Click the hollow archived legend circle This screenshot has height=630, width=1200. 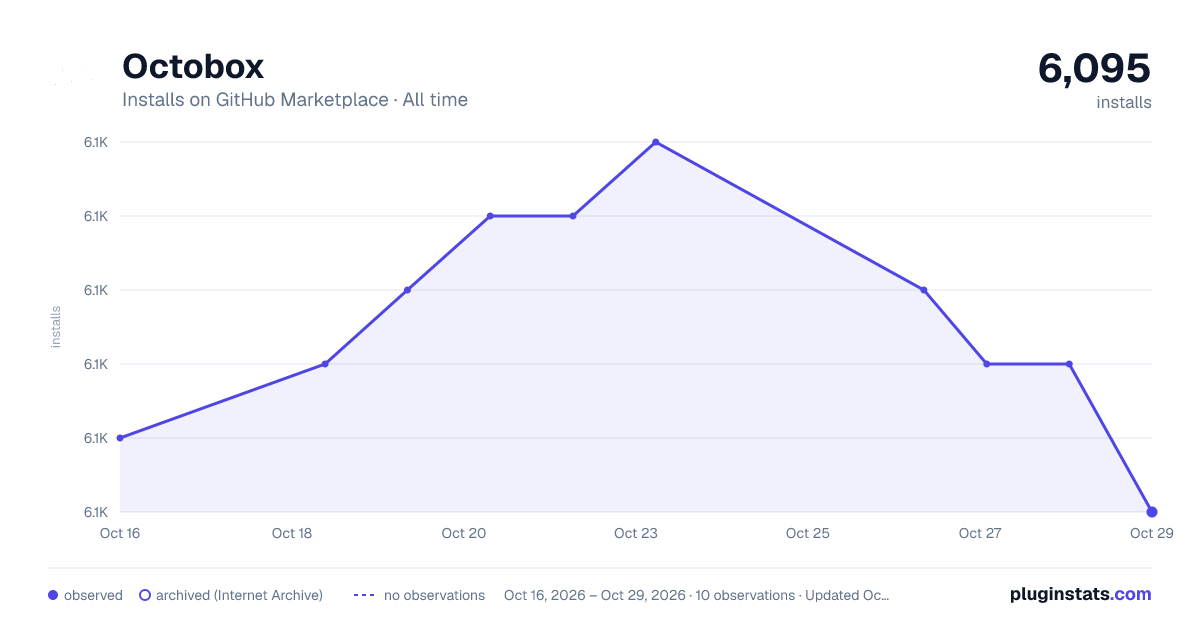(x=144, y=595)
